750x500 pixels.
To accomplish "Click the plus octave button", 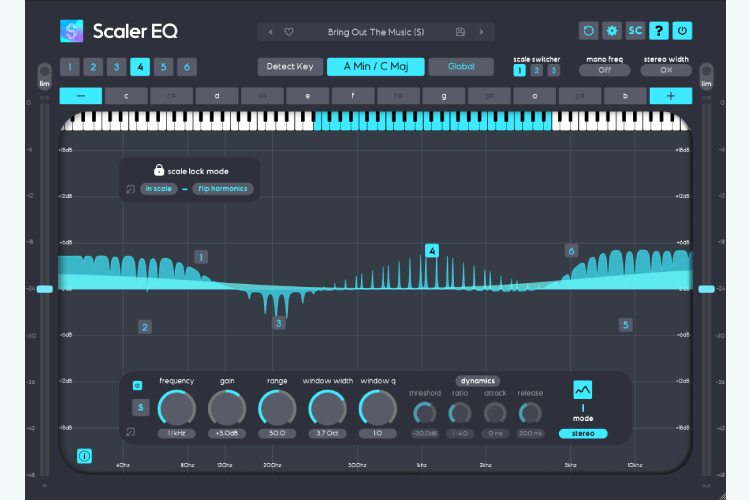I will (671, 96).
